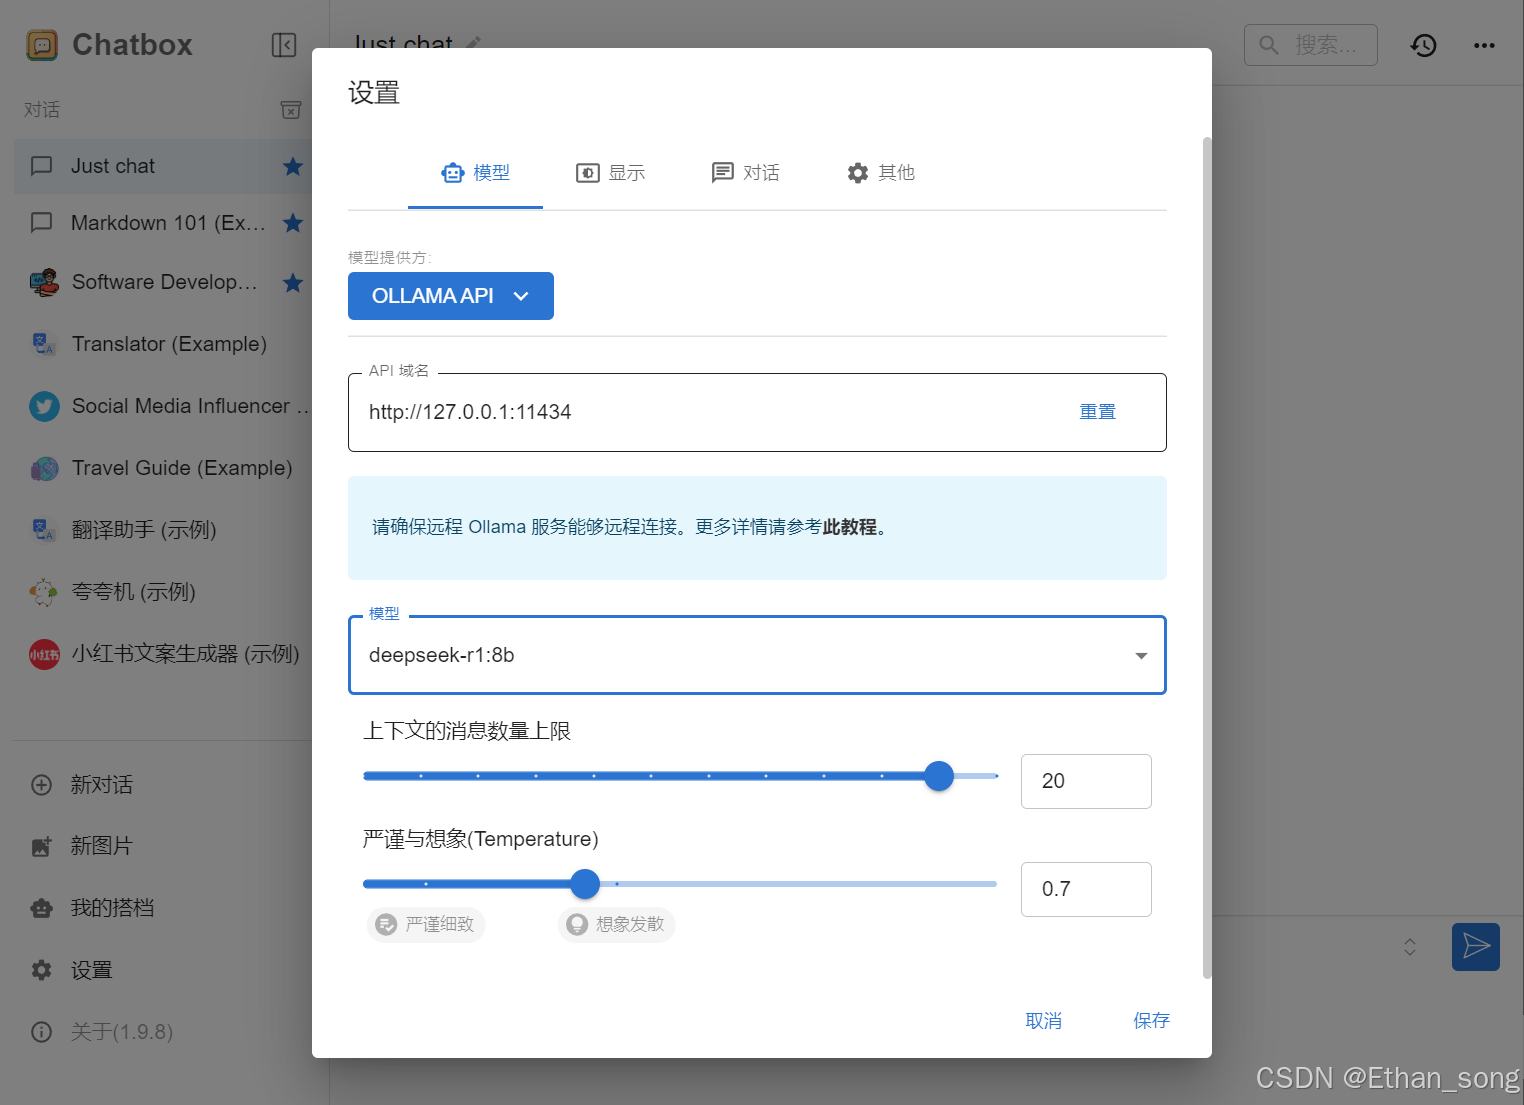This screenshot has height=1105, width=1524.
Task: Click the send message arrow button
Action: click(1476, 946)
